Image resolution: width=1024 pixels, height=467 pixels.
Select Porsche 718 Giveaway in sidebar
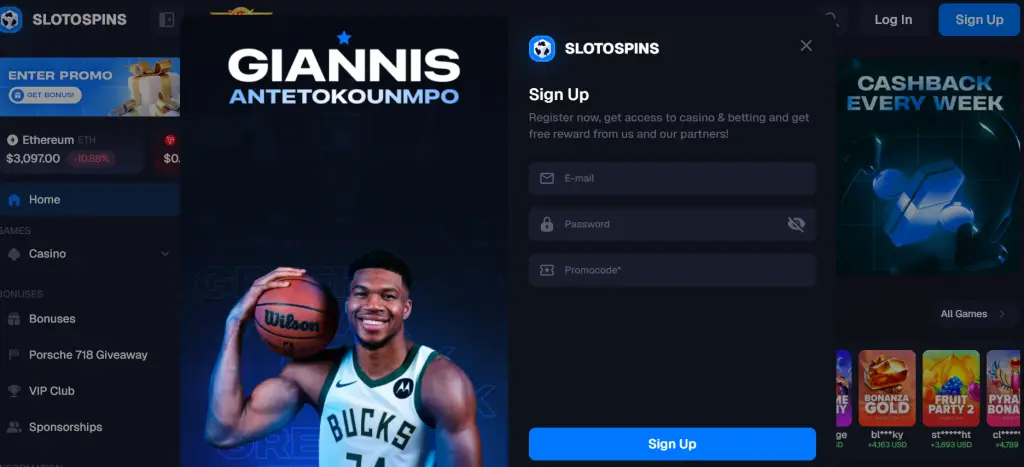pyautogui.click(x=90, y=355)
